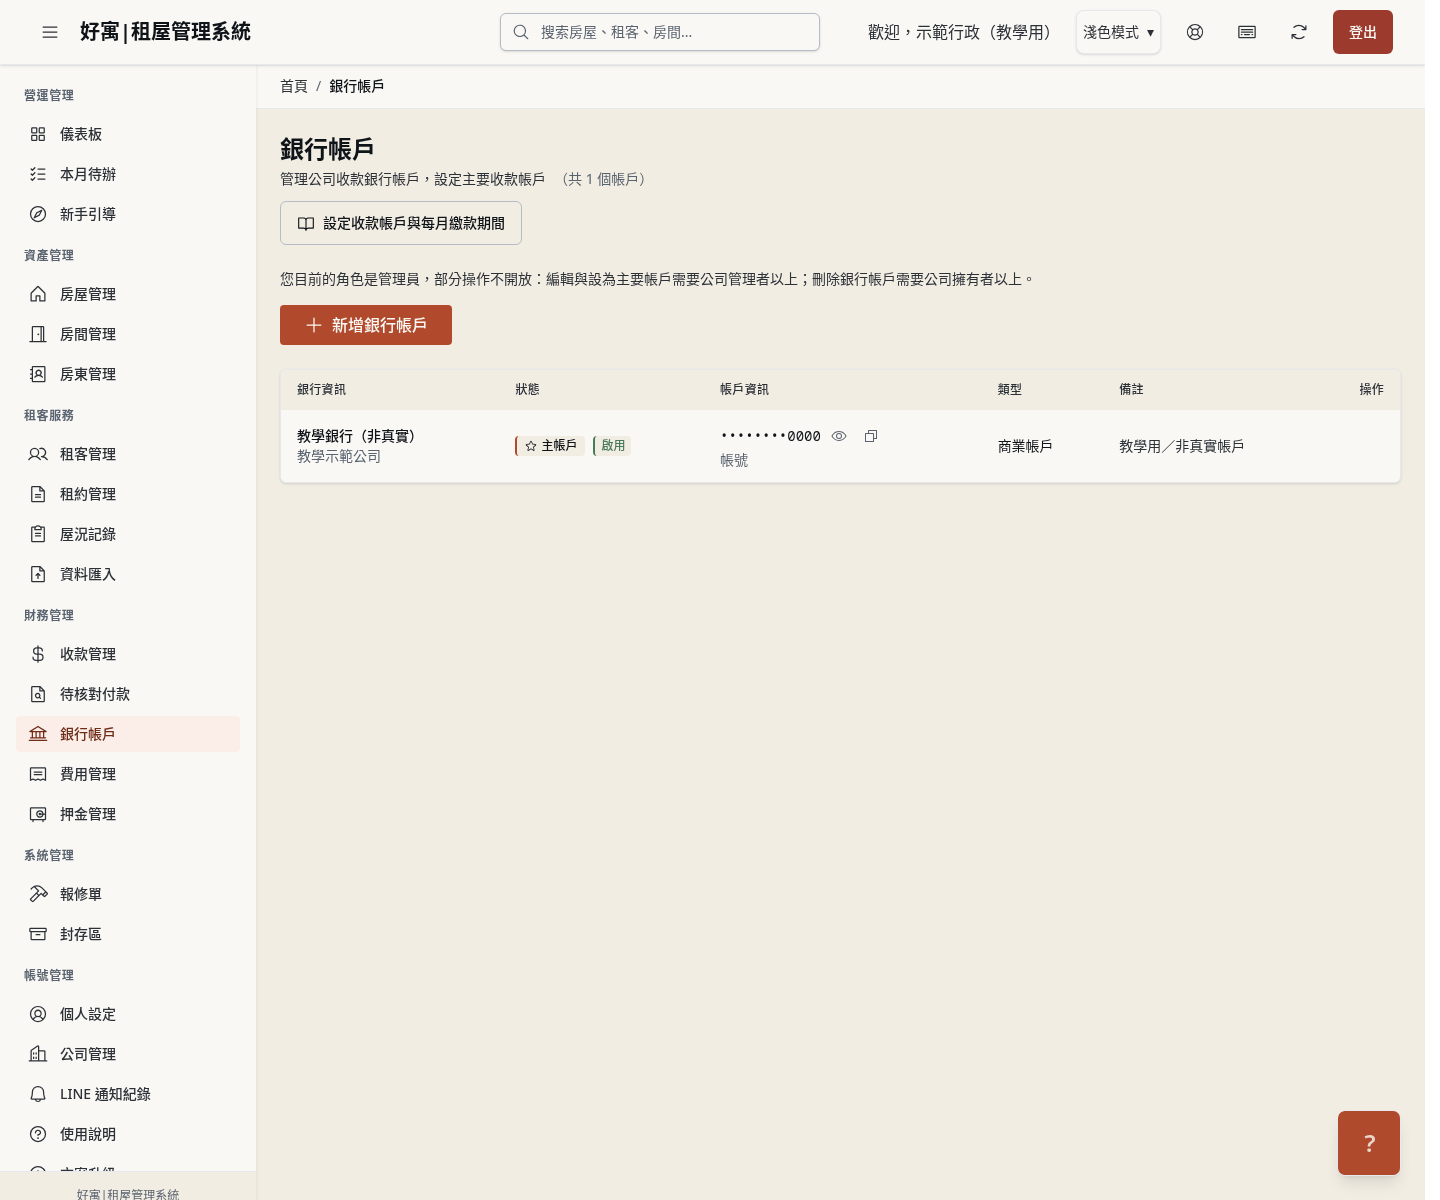
Task: Click the user circle icon beside 個人設定
Action: pos(38,1014)
